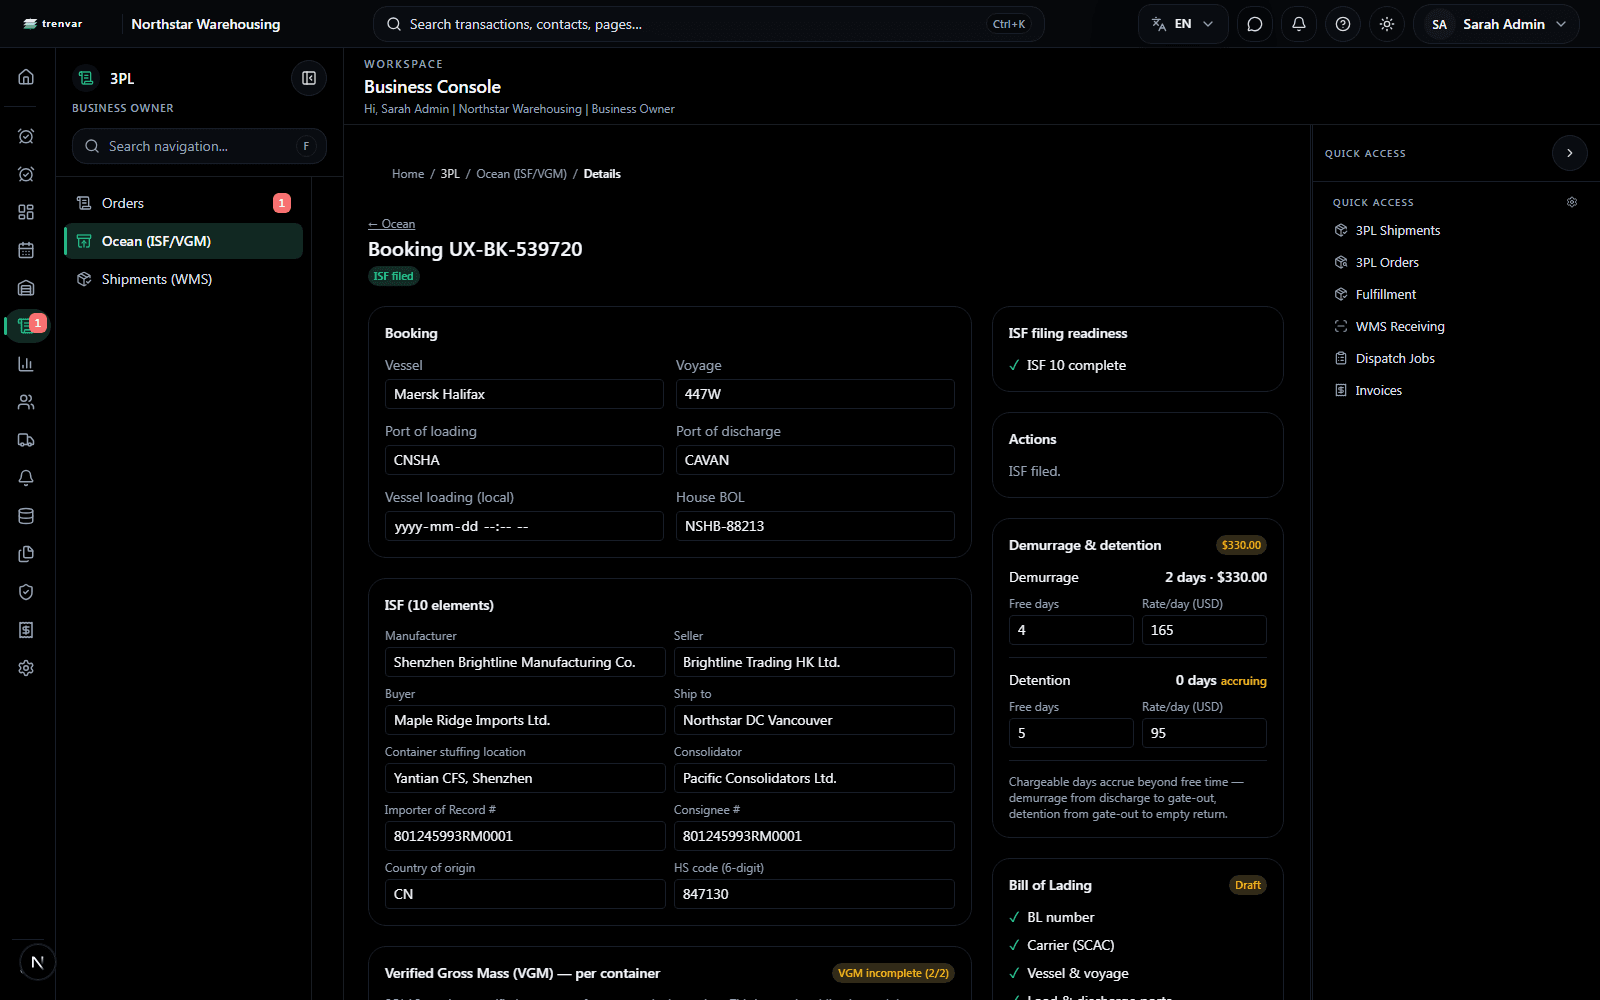Click the second alarm-check rail icon
Viewport: 1600px width, 1000px height.
(x=26, y=174)
